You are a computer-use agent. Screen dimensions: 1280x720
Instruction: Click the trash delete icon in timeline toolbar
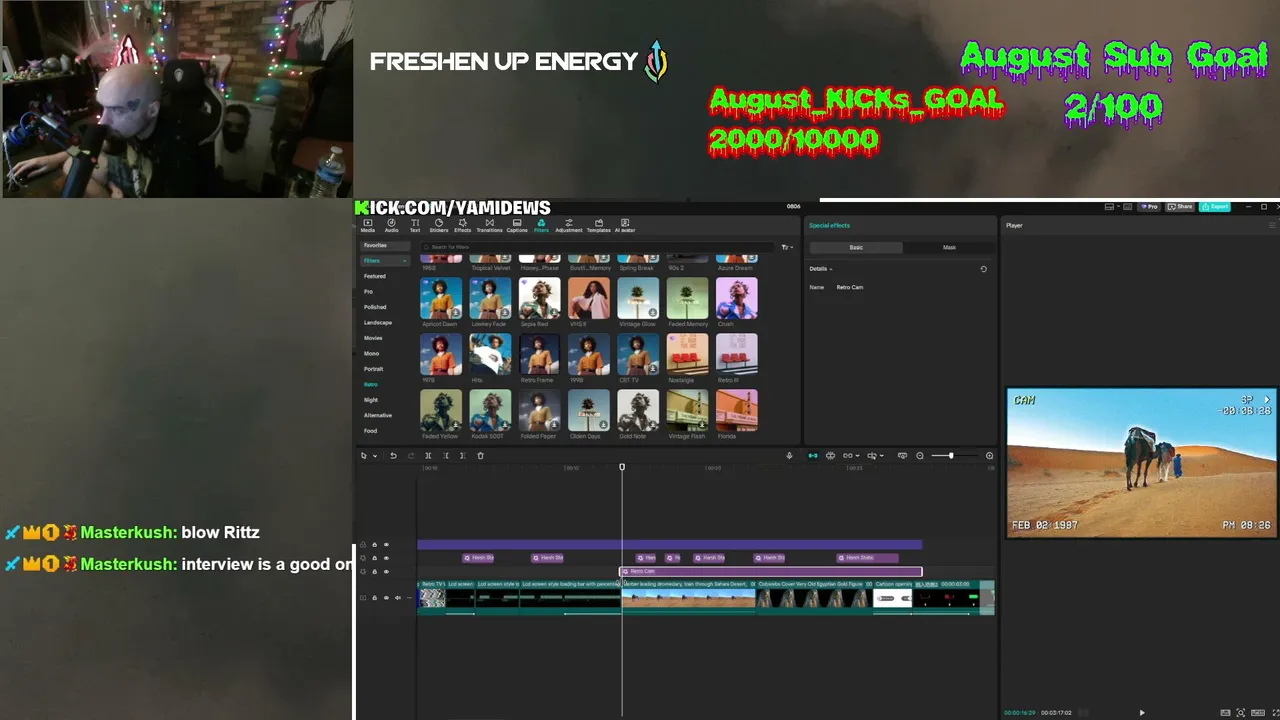[x=480, y=456]
